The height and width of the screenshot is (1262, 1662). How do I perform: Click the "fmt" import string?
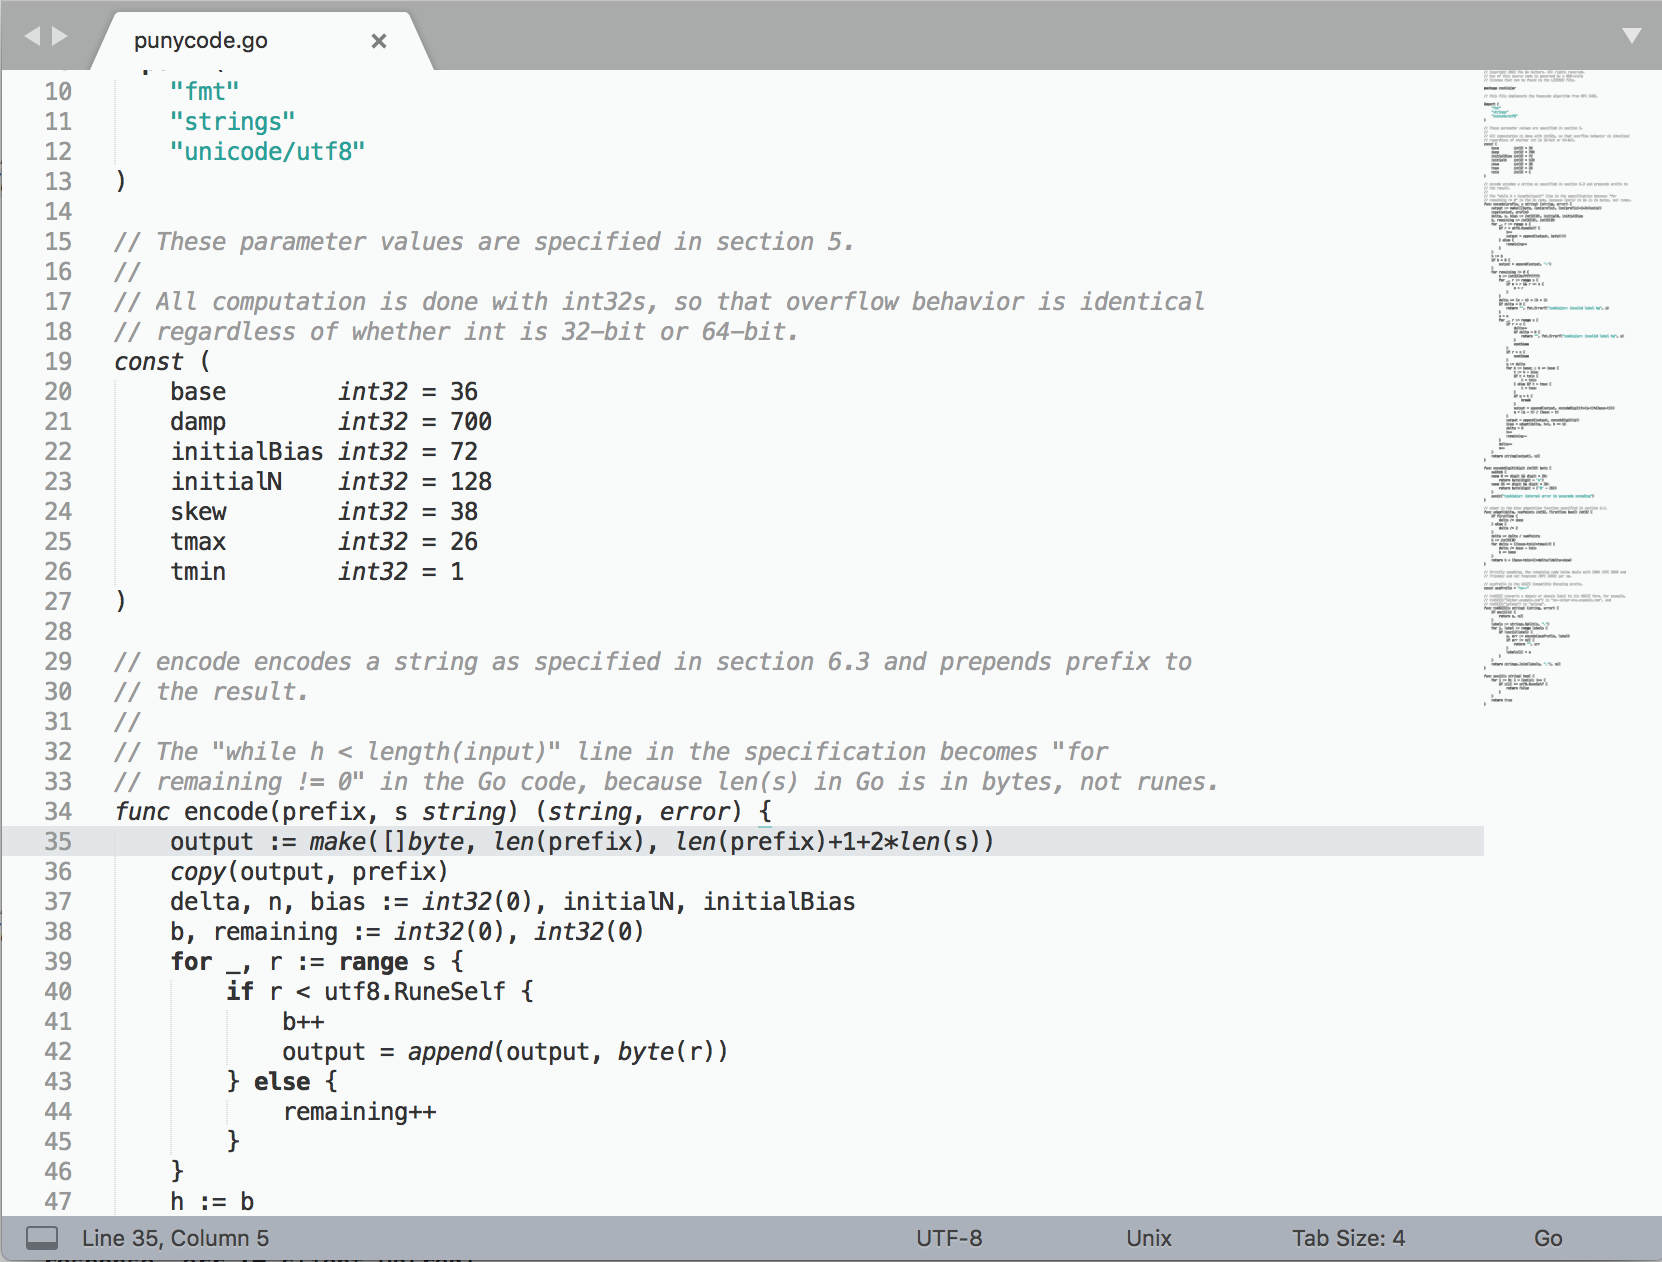[204, 92]
